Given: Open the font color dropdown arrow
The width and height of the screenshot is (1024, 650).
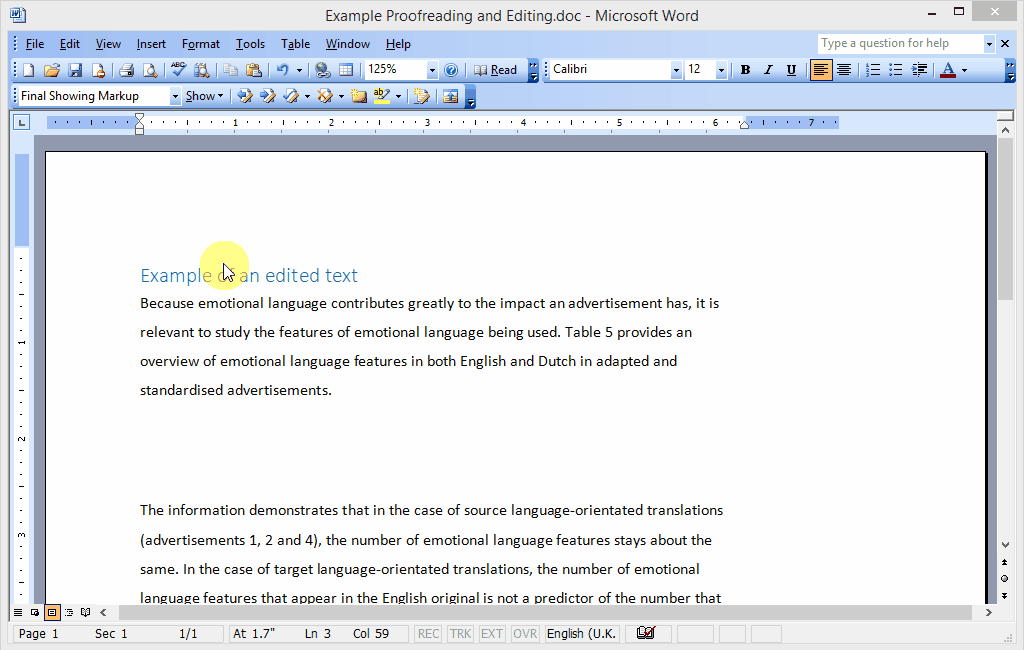Looking at the screenshot, I should tap(964, 70).
